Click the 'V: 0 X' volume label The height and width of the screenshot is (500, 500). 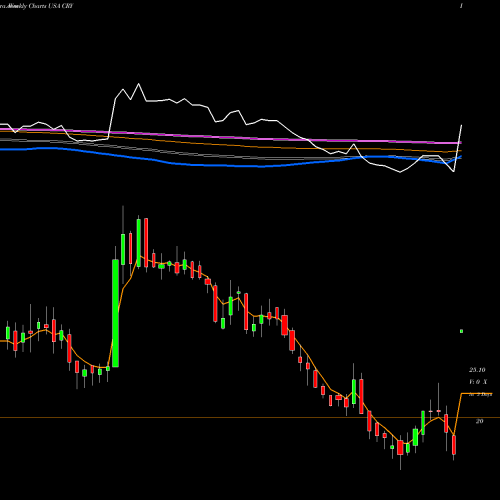click(x=478, y=382)
